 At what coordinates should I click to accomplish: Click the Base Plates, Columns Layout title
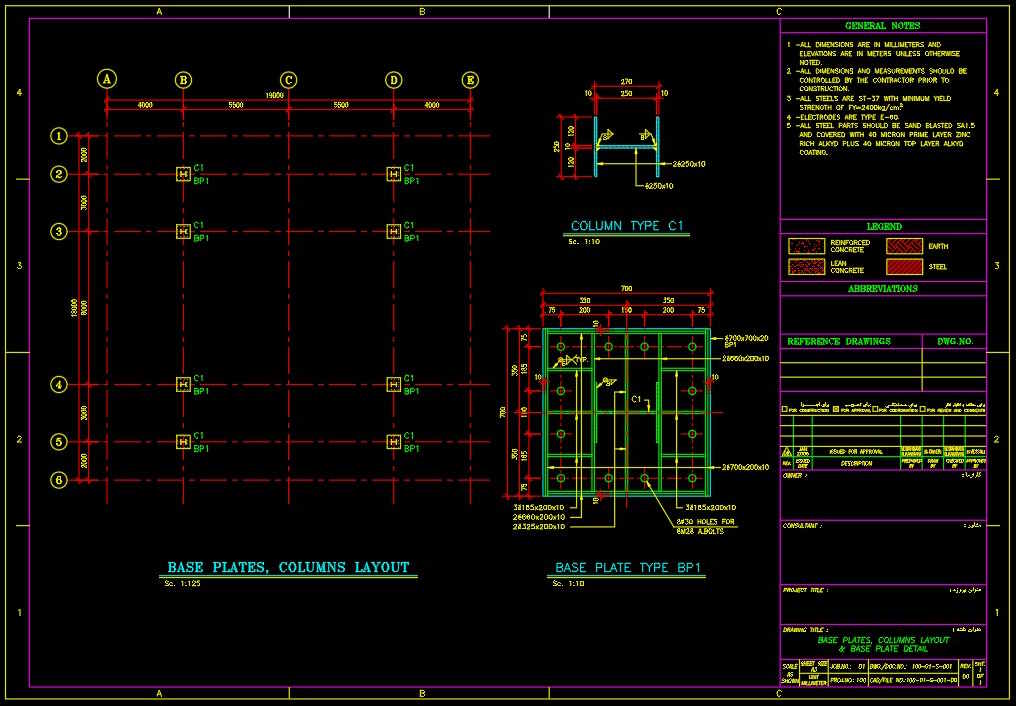pyautogui.click(x=288, y=567)
